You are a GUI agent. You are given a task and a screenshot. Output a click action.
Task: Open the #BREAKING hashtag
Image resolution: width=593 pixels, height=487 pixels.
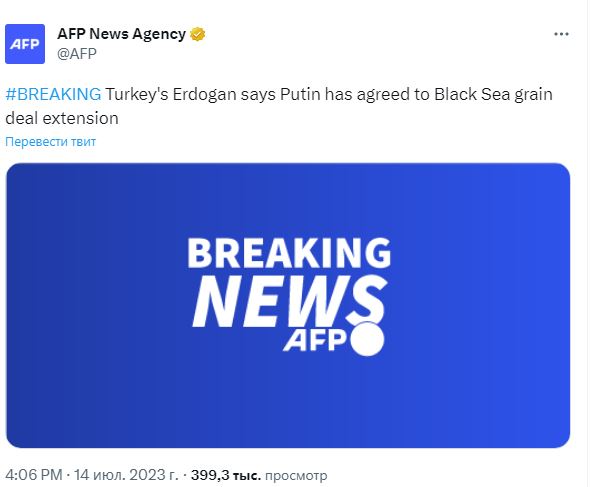(53, 94)
